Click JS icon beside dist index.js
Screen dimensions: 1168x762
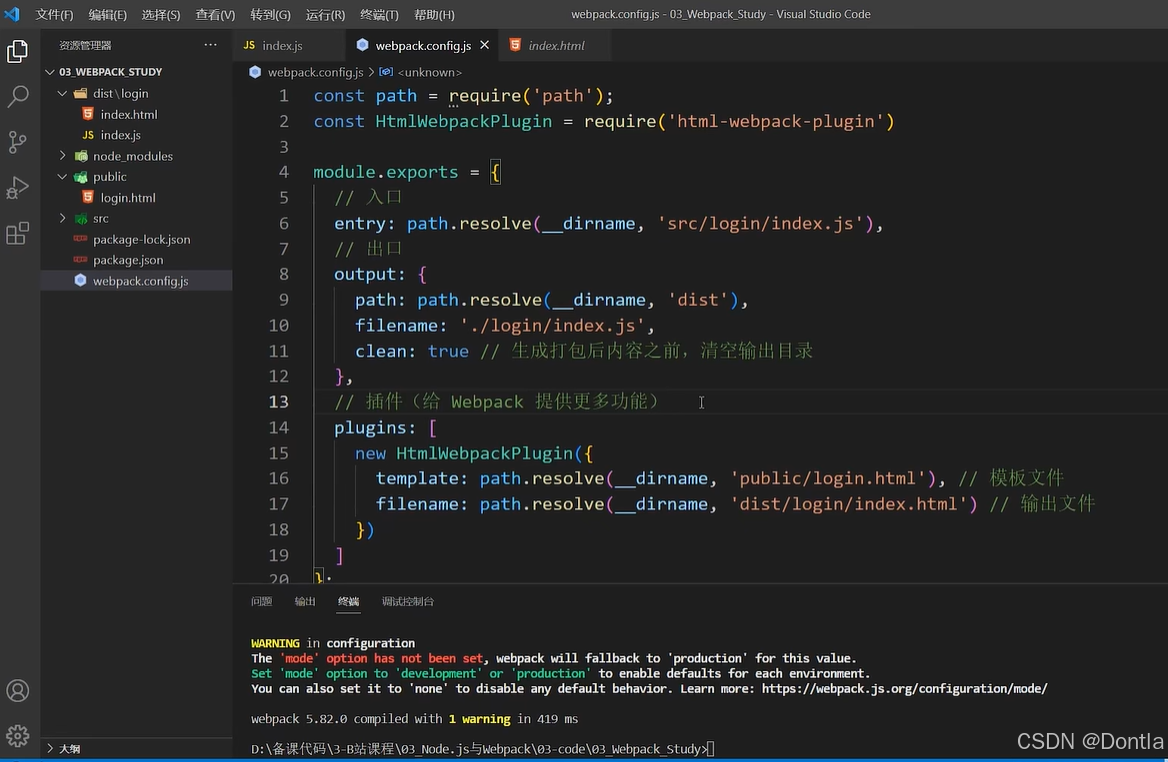click(x=88, y=135)
